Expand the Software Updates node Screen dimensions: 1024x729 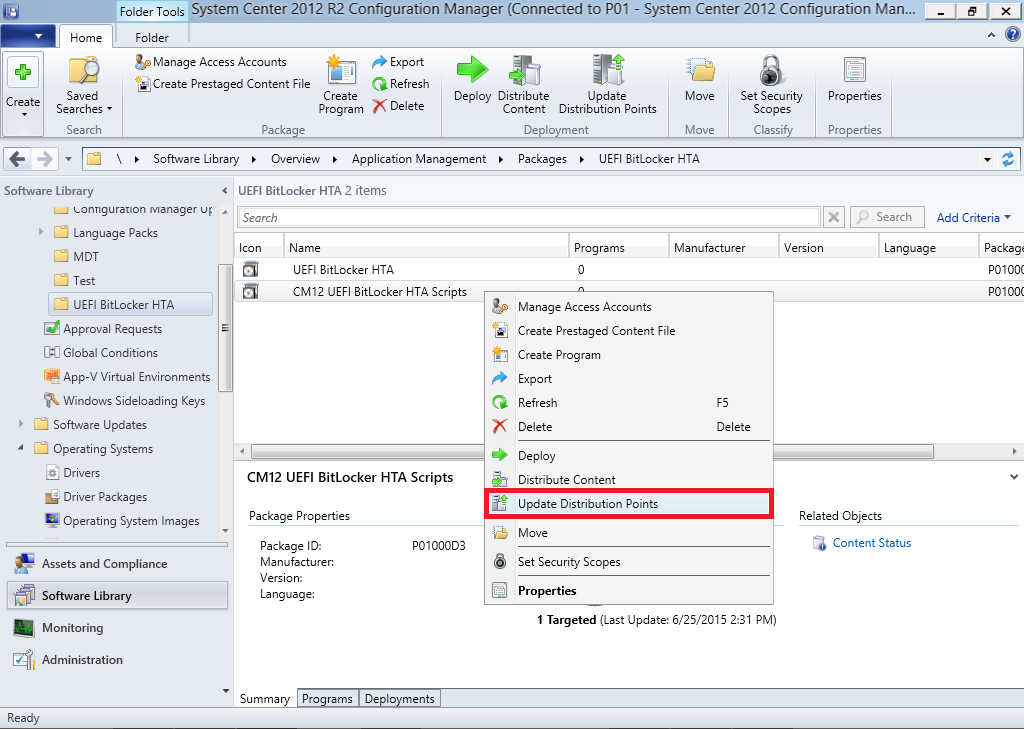21,424
